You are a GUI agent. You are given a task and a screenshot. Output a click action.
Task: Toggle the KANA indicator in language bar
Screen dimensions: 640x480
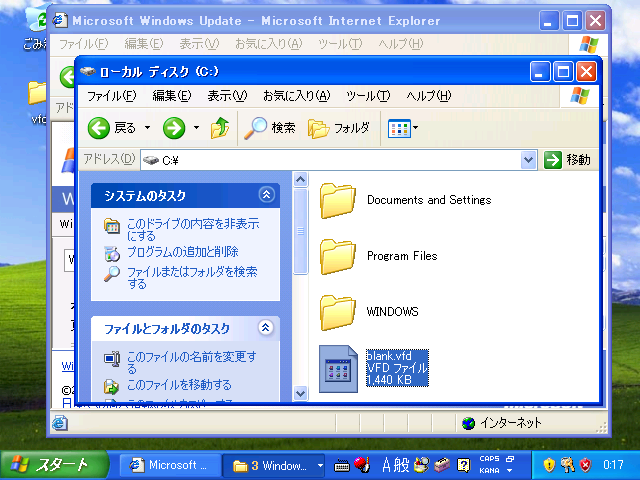tap(489, 470)
